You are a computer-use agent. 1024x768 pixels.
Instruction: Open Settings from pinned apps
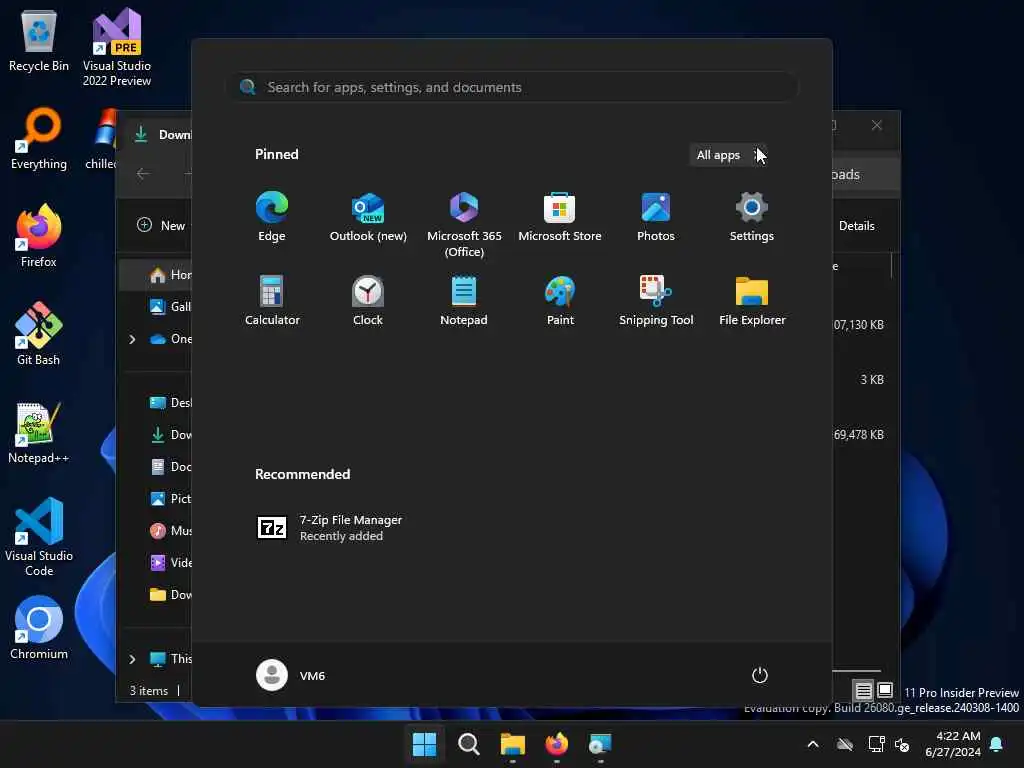point(752,217)
